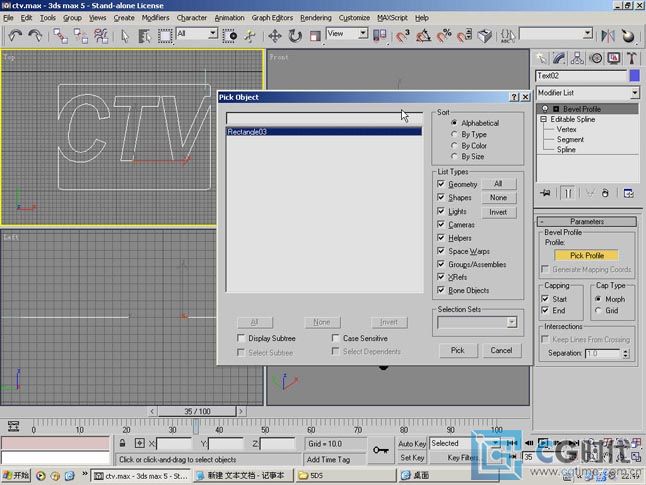646x485 pixels.
Task: Select the Bind to Space Warp tool
Action: click(101, 36)
